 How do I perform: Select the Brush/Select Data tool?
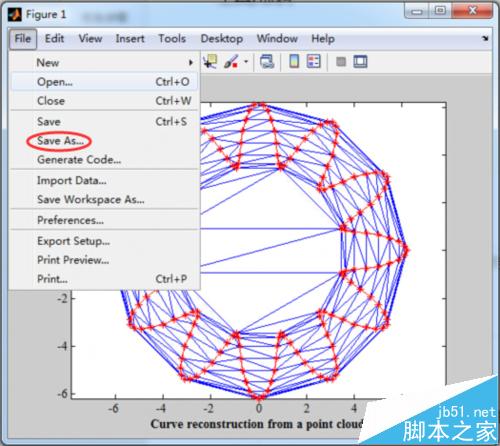pyautogui.click(x=231, y=62)
